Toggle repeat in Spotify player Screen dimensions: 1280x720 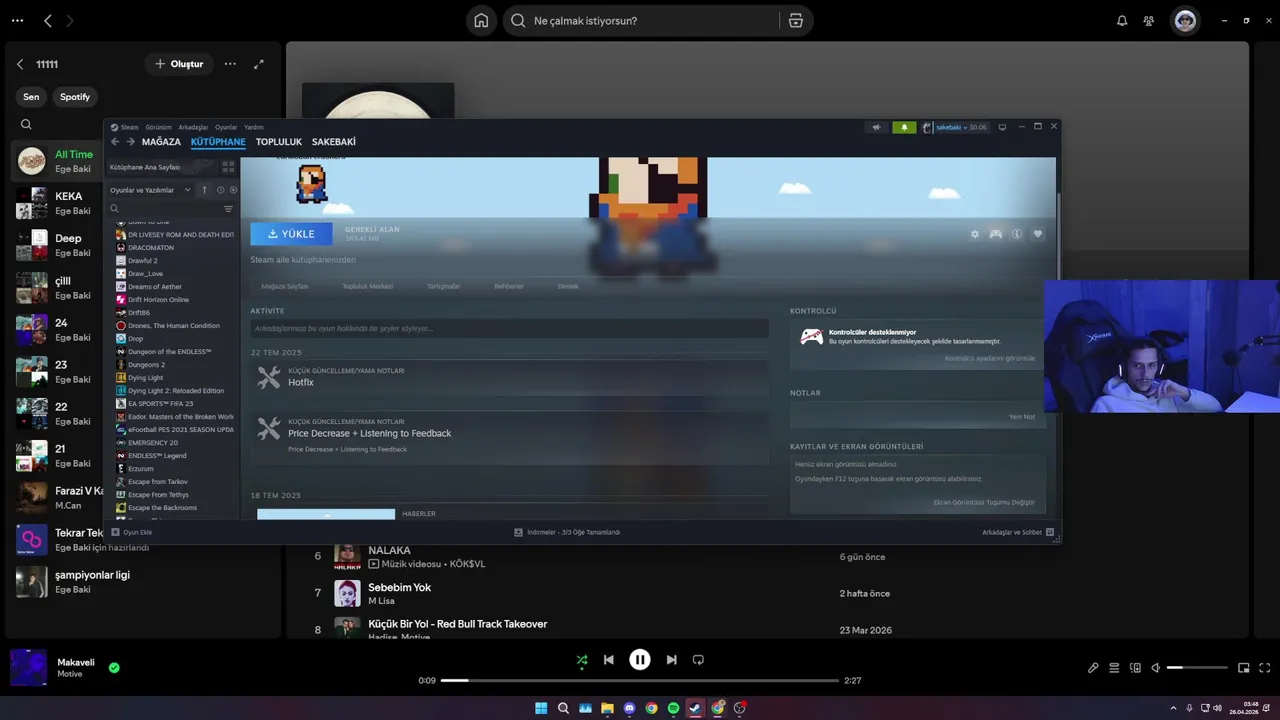[x=698, y=660]
